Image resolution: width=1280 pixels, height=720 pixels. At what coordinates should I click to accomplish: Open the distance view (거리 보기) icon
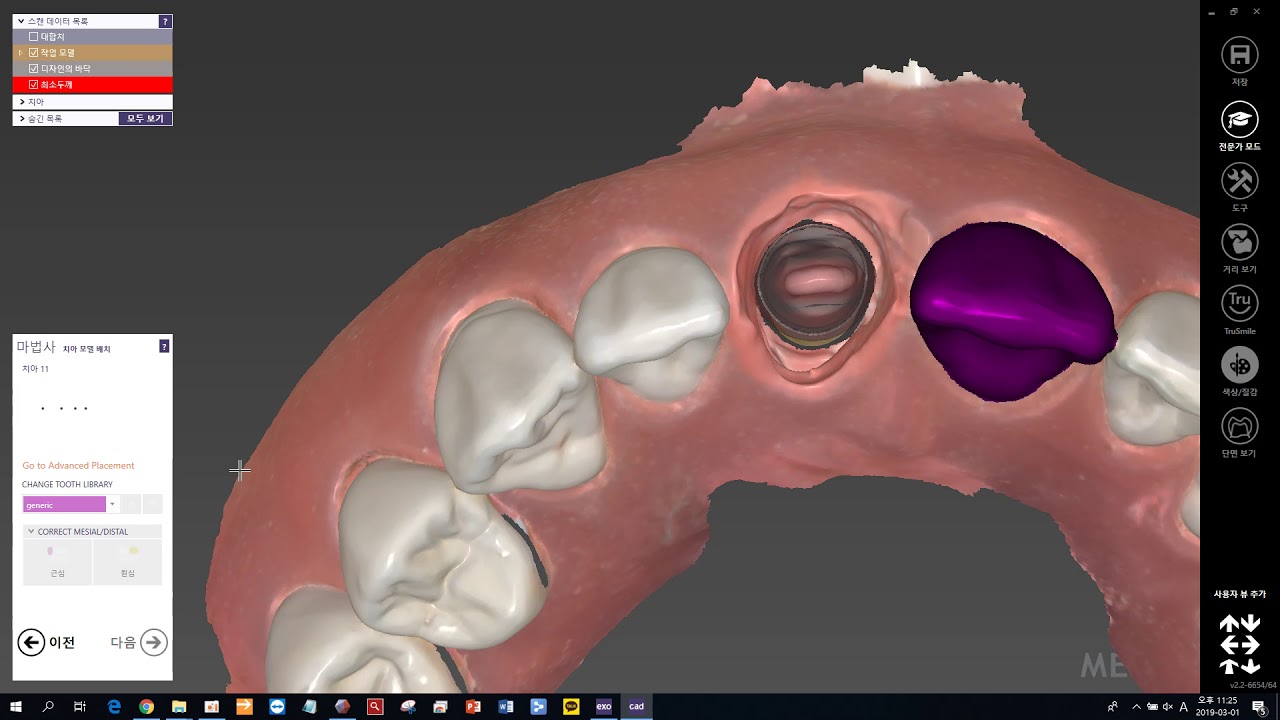click(1240, 242)
